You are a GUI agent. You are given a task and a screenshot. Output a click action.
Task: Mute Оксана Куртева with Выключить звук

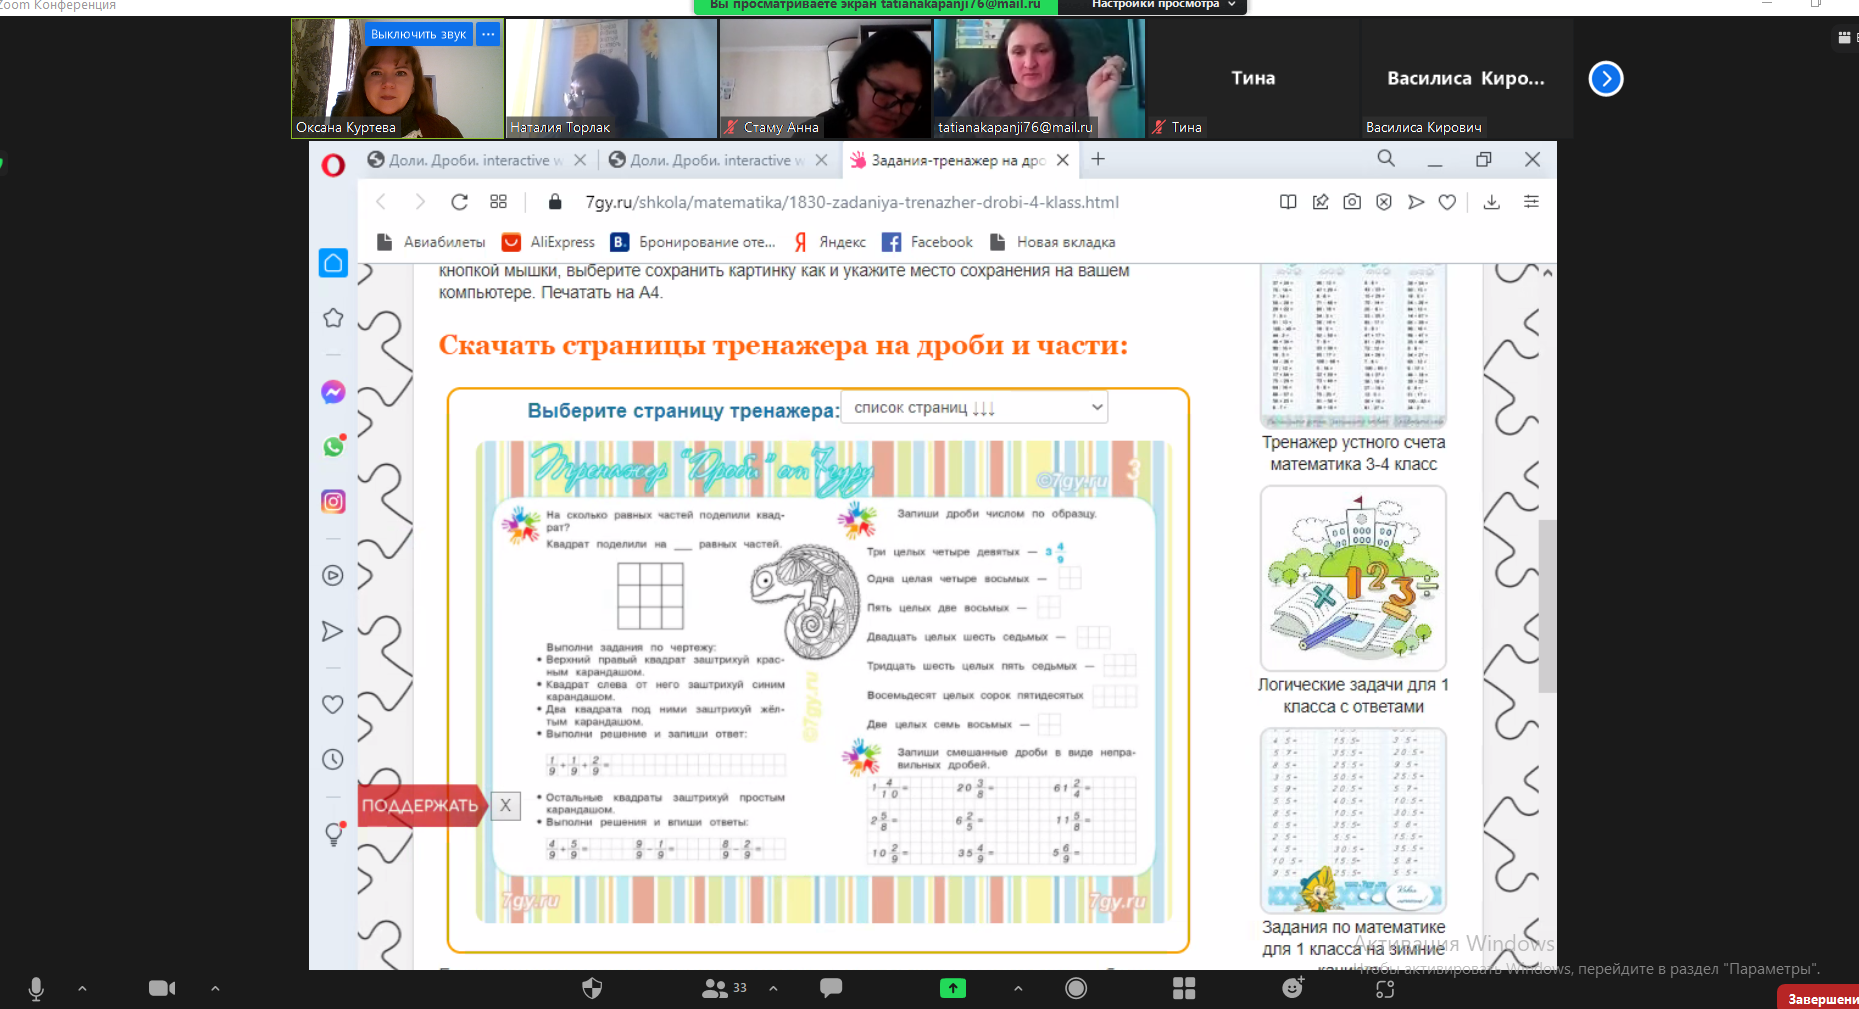click(x=418, y=34)
